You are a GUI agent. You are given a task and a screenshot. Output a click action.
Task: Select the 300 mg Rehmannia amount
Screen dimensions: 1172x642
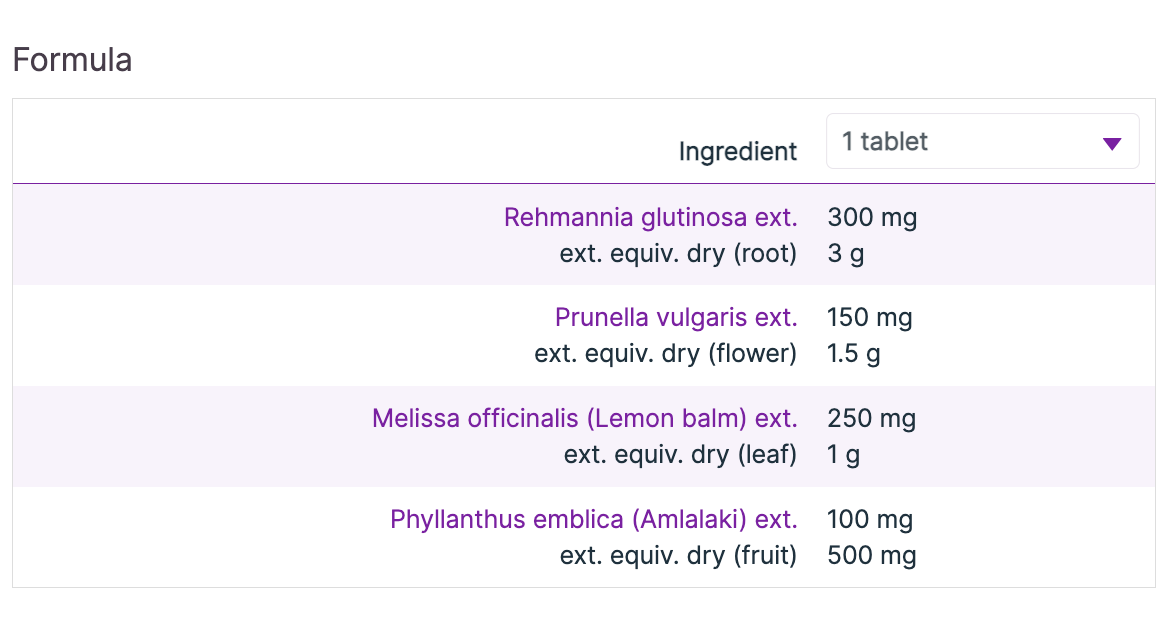tap(872, 217)
